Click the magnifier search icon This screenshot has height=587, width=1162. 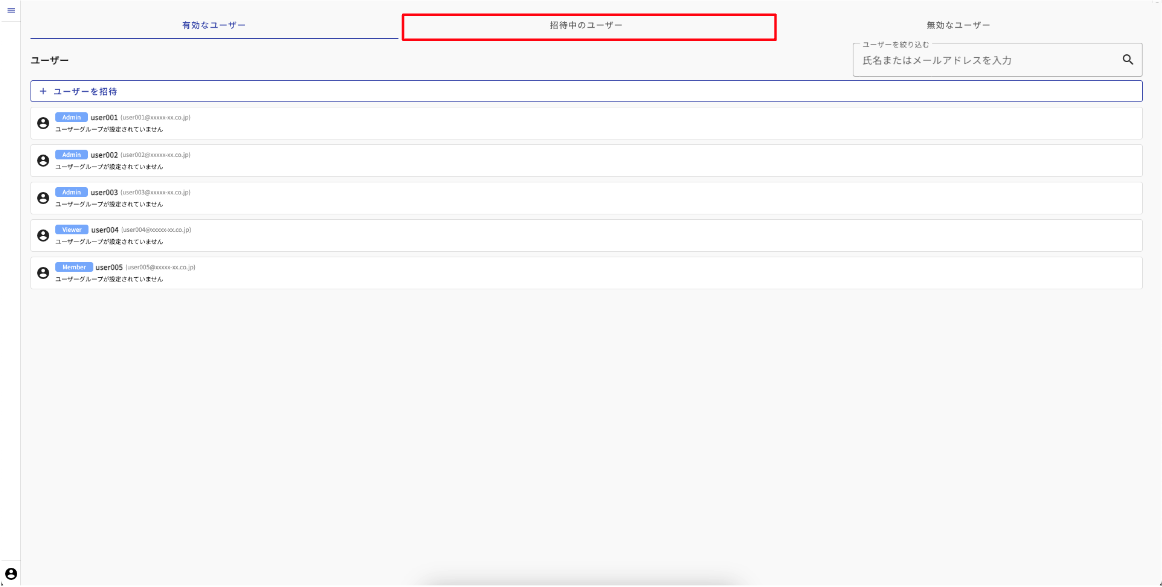(x=1128, y=60)
